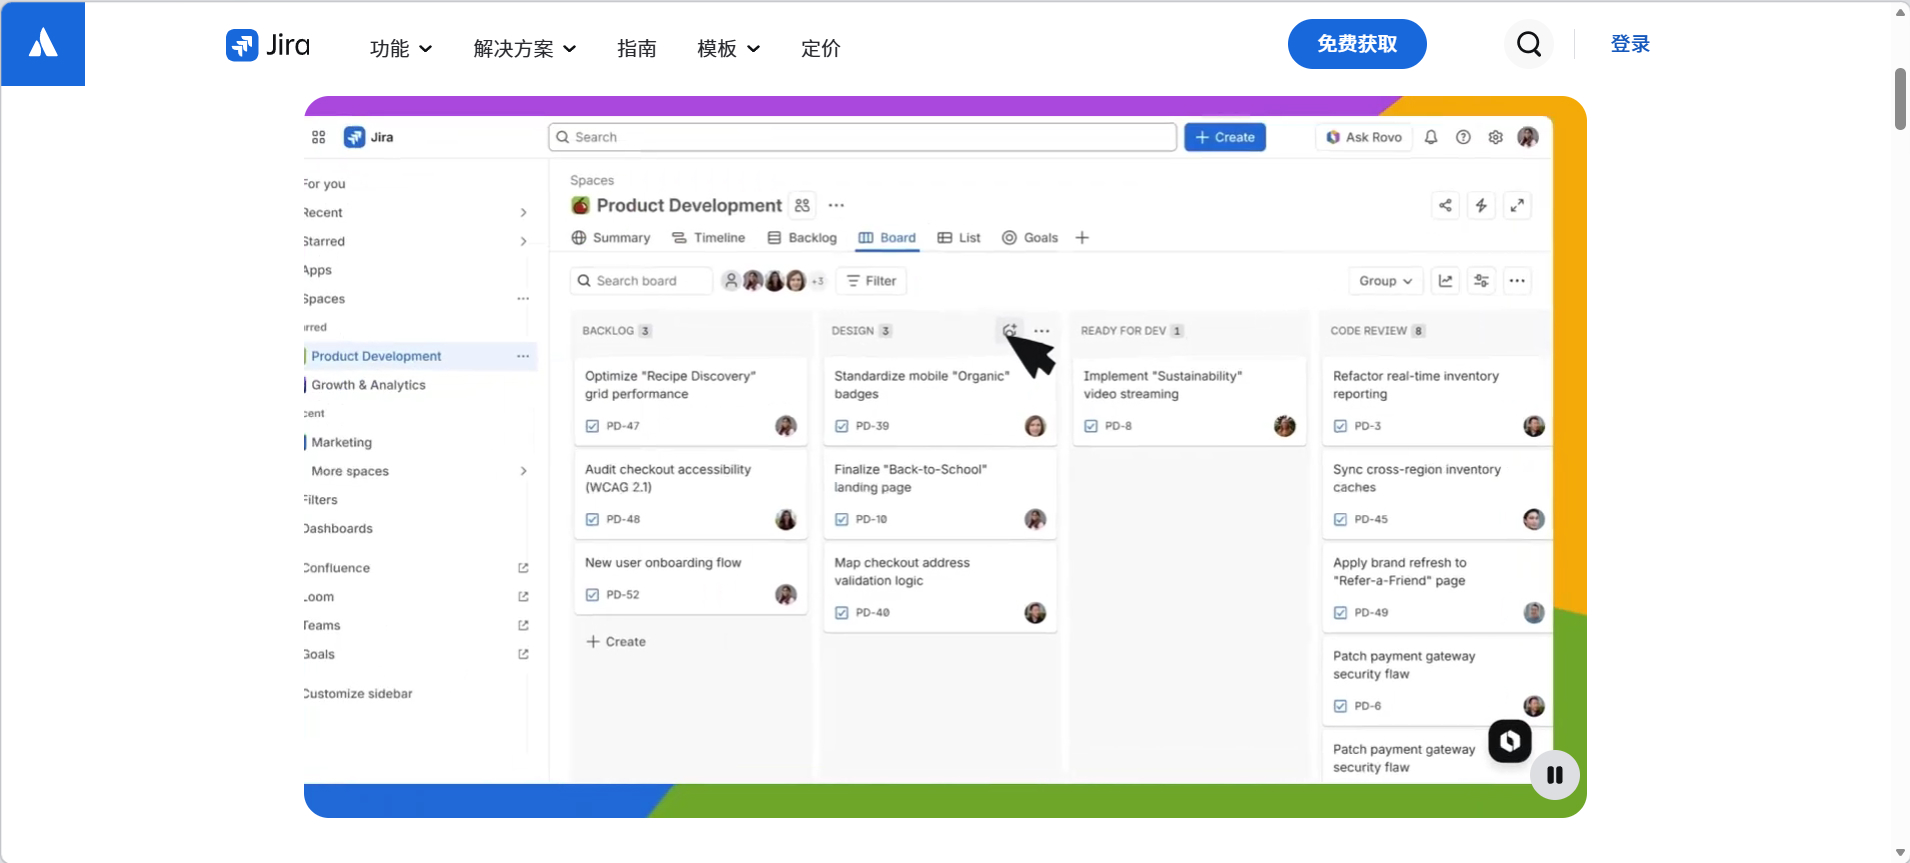The image size is (1910, 863).
Task: Open the DESIGN column ellipsis menu
Action: (1042, 331)
